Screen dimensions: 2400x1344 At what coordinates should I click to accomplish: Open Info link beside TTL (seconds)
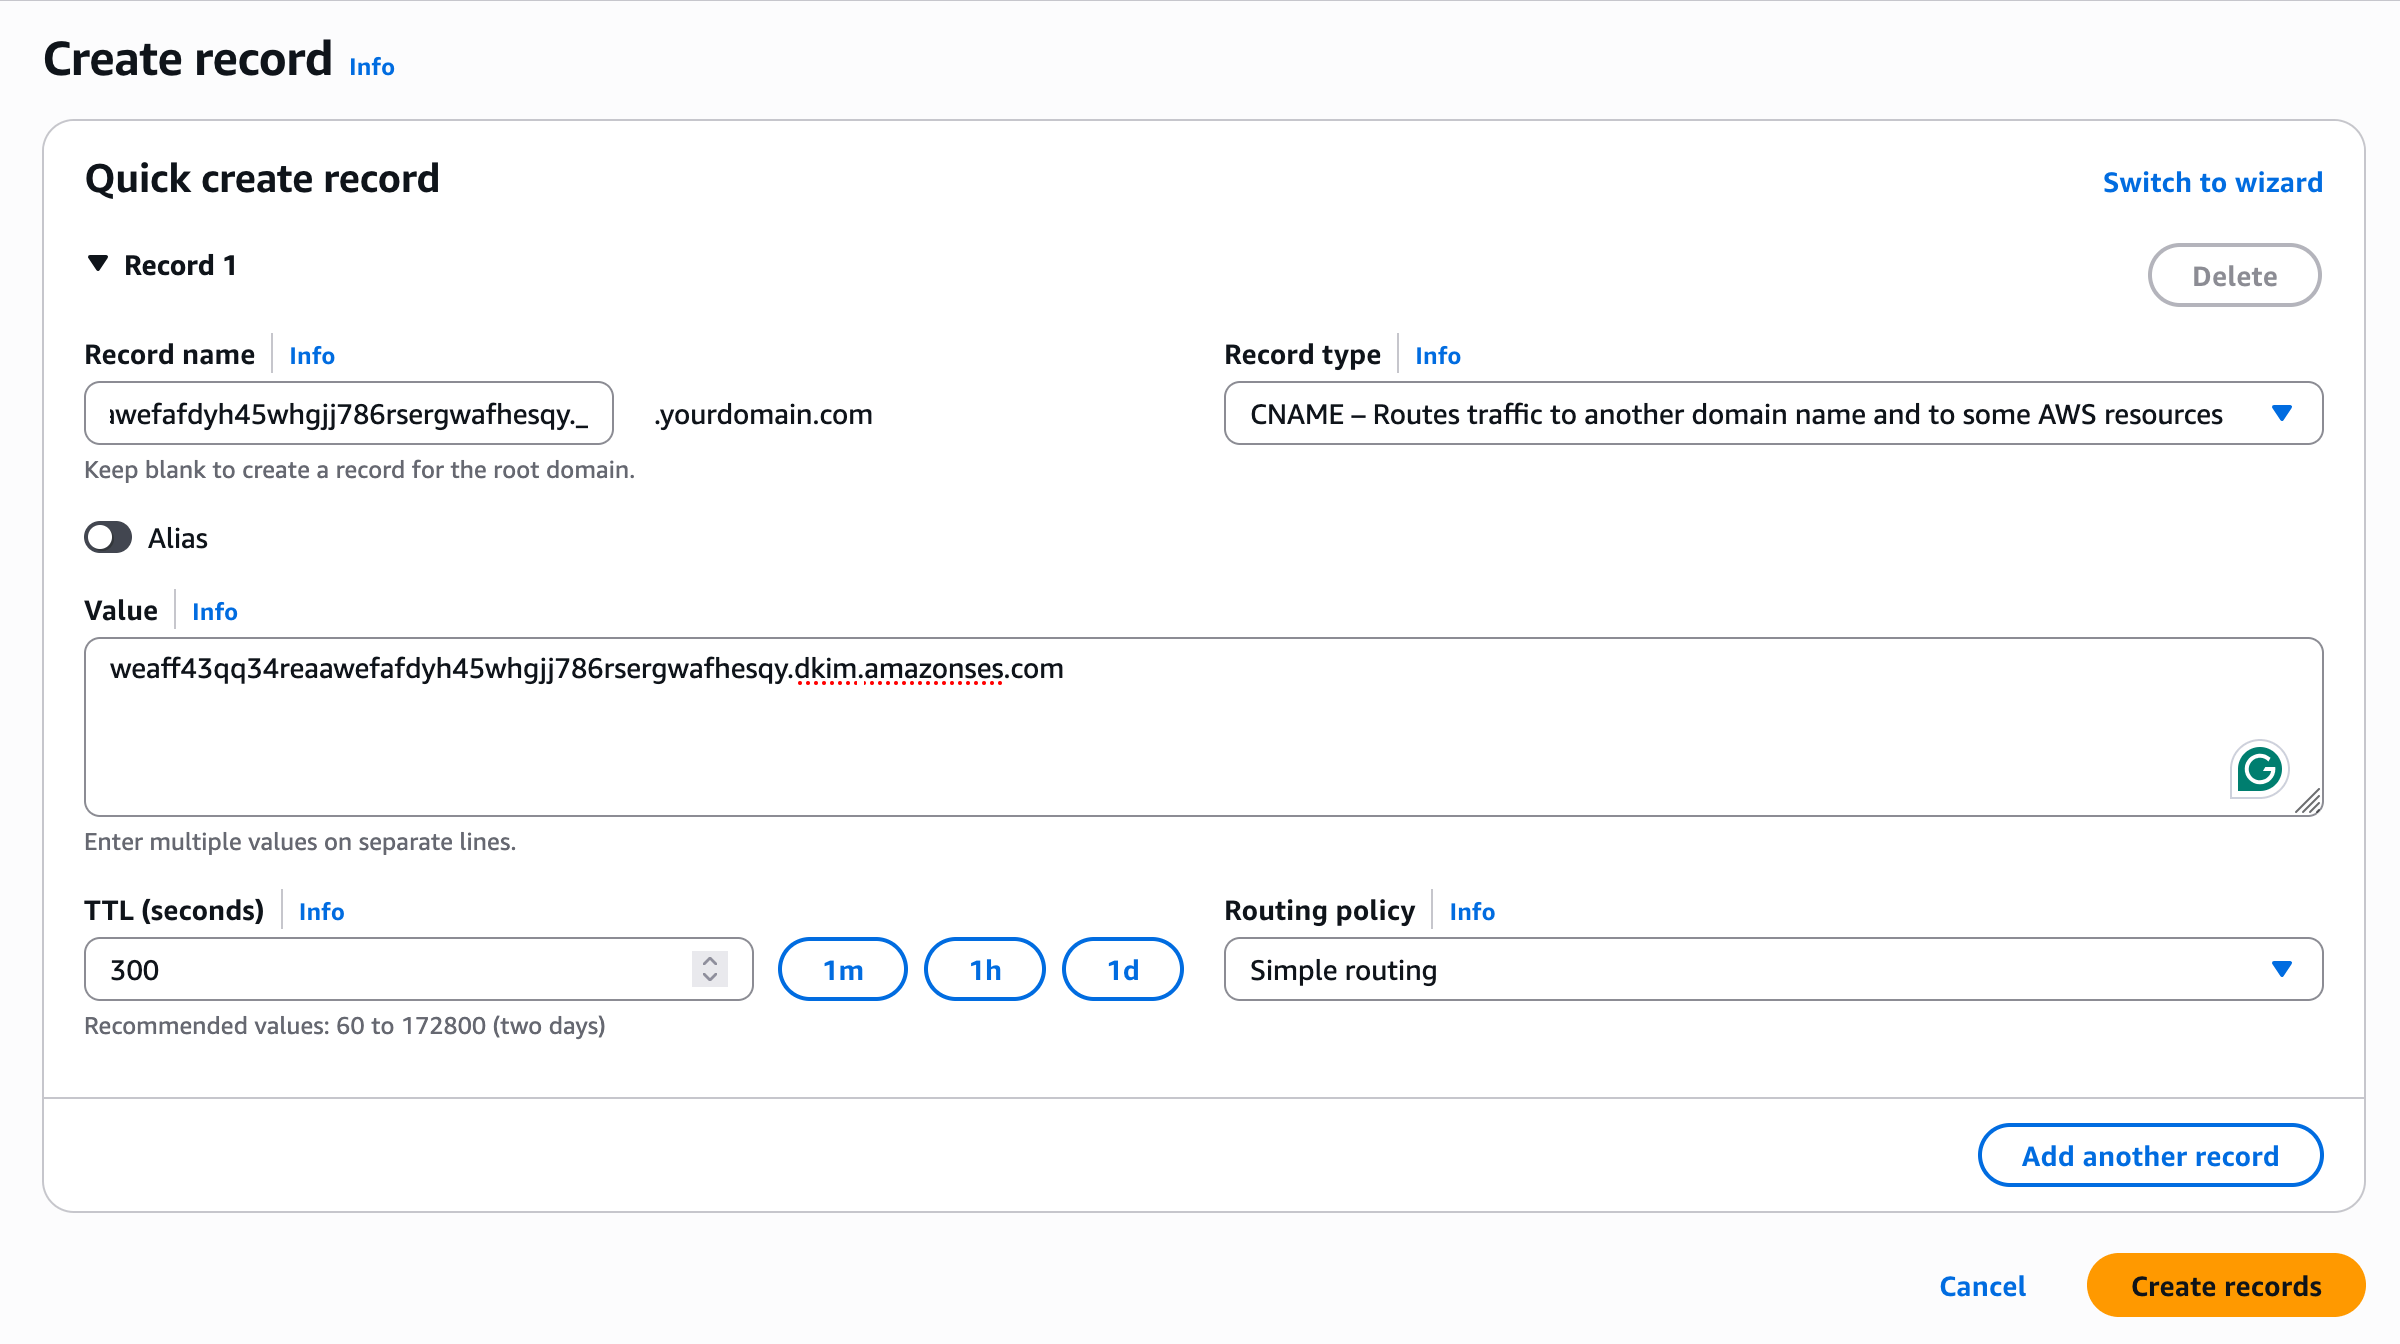321,912
